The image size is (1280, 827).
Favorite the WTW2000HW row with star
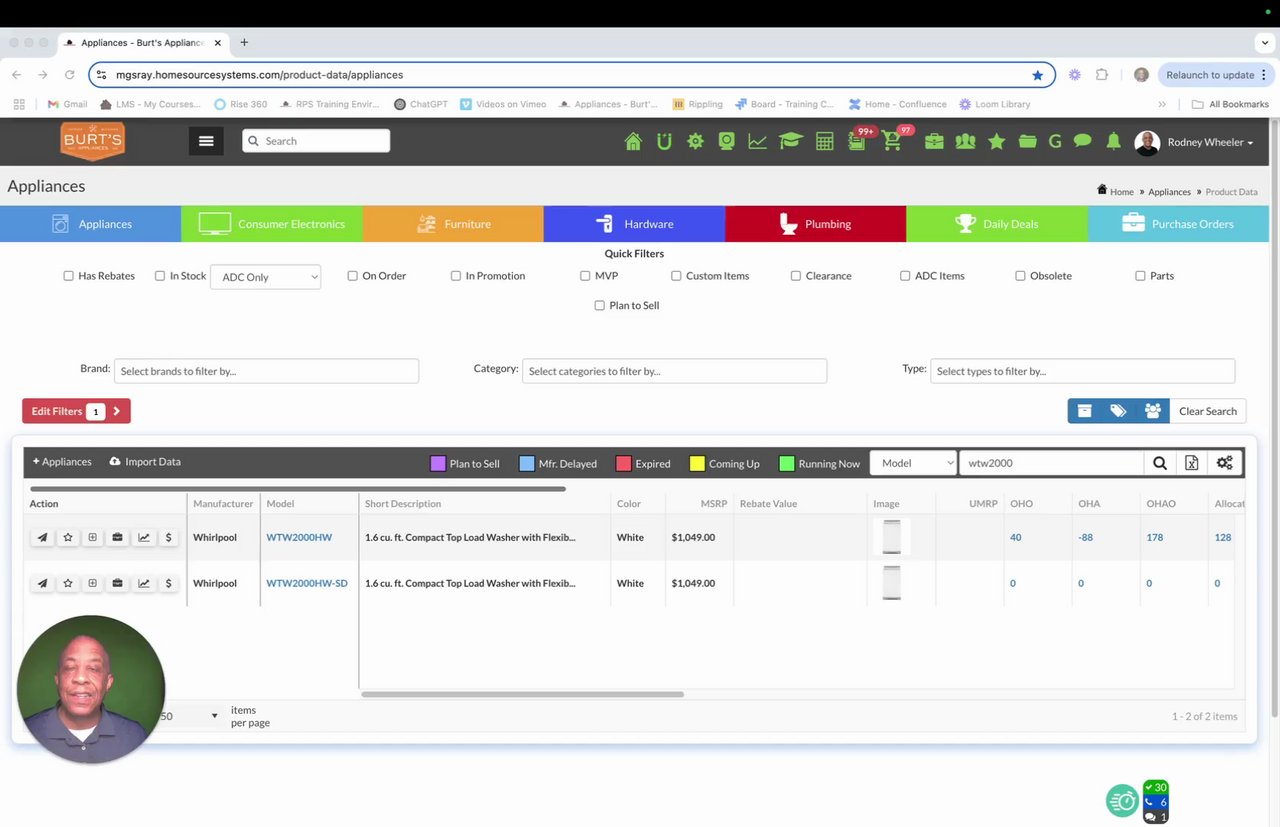point(68,537)
